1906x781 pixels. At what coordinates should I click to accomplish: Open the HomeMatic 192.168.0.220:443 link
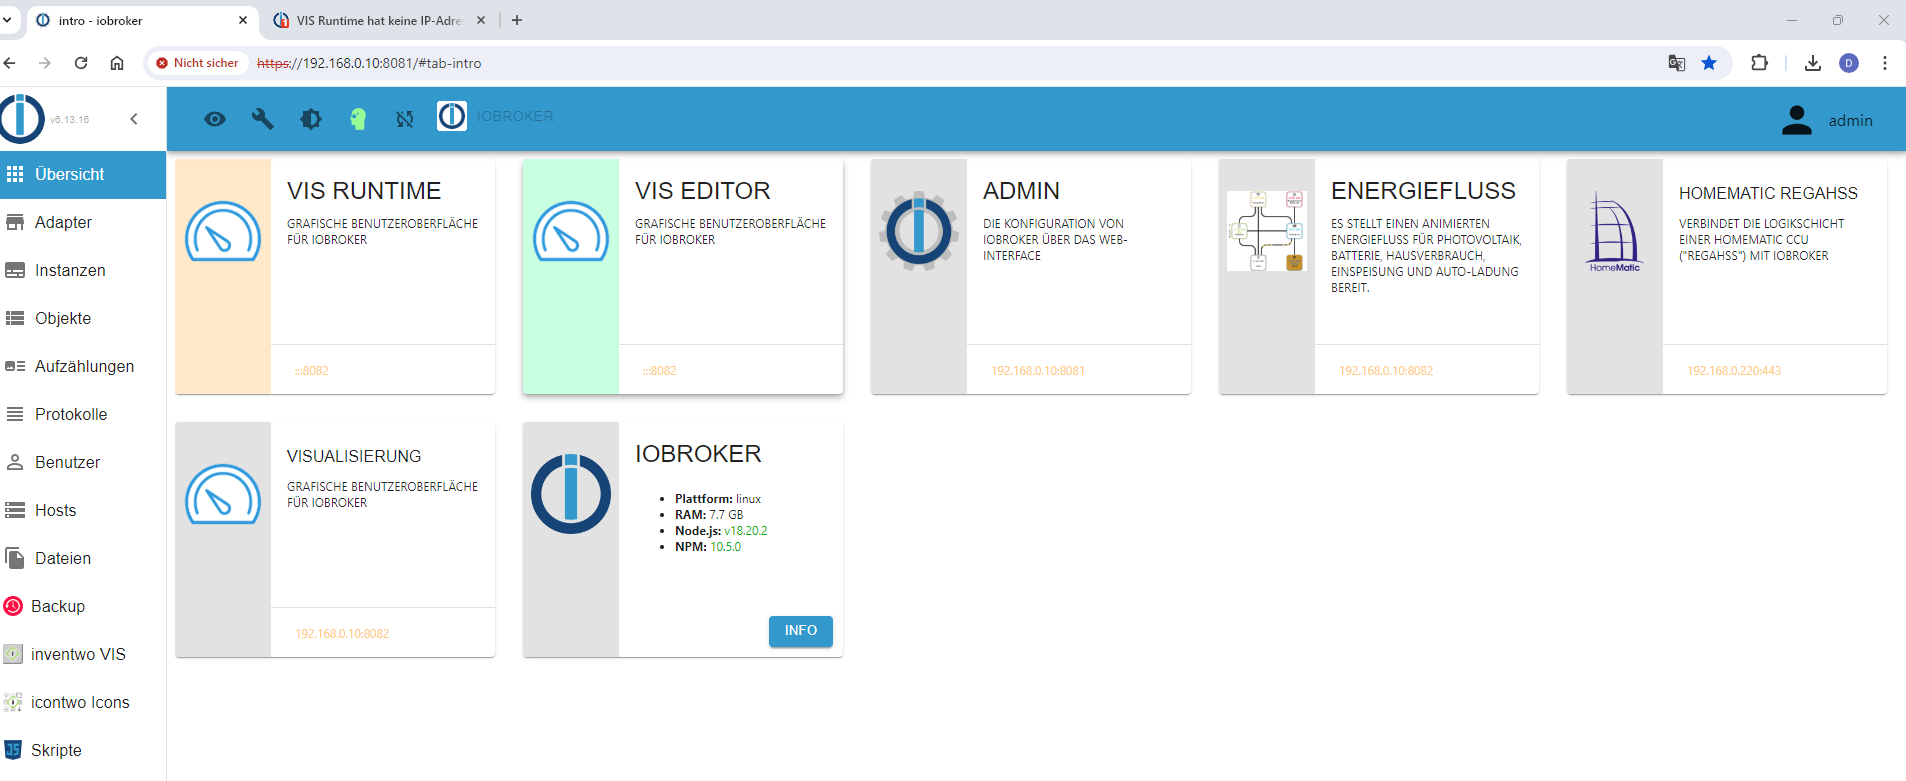(x=1734, y=371)
